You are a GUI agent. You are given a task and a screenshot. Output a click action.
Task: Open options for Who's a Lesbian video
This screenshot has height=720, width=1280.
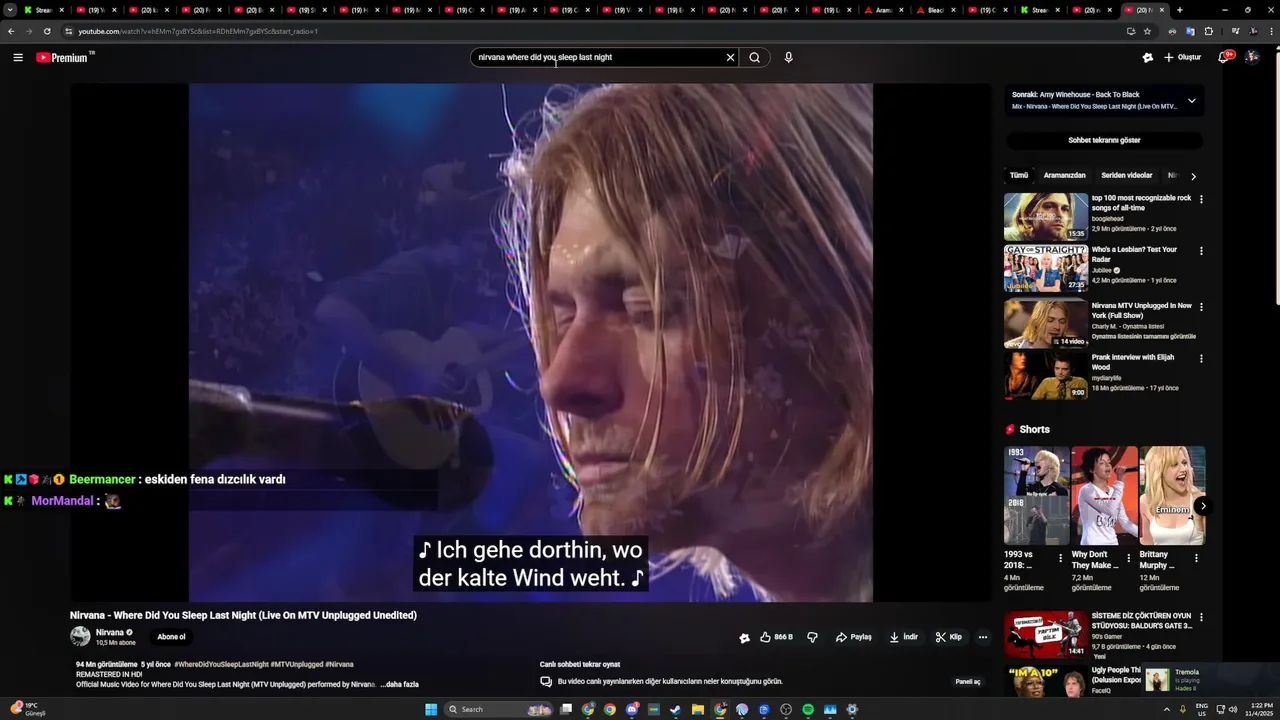click(1201, 251)
